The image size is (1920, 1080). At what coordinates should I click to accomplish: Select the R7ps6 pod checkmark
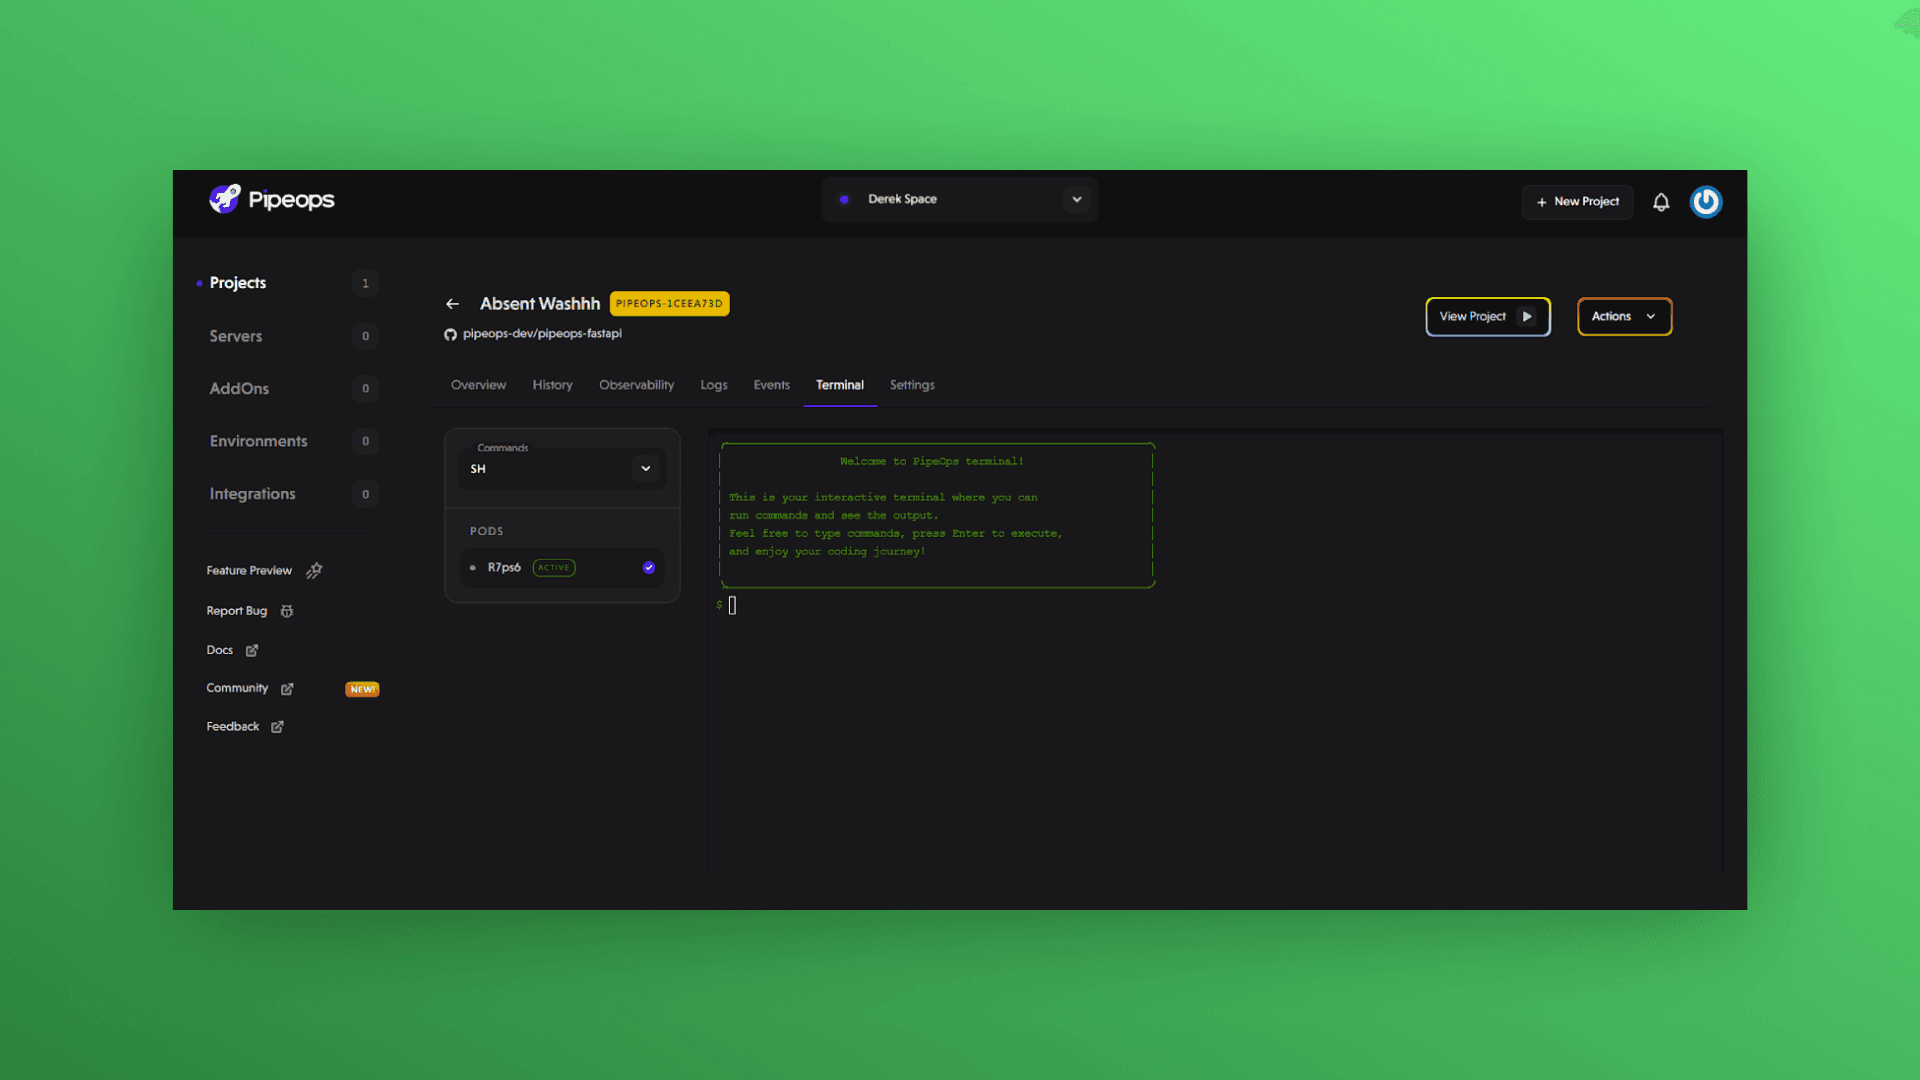tap(649, 568)
